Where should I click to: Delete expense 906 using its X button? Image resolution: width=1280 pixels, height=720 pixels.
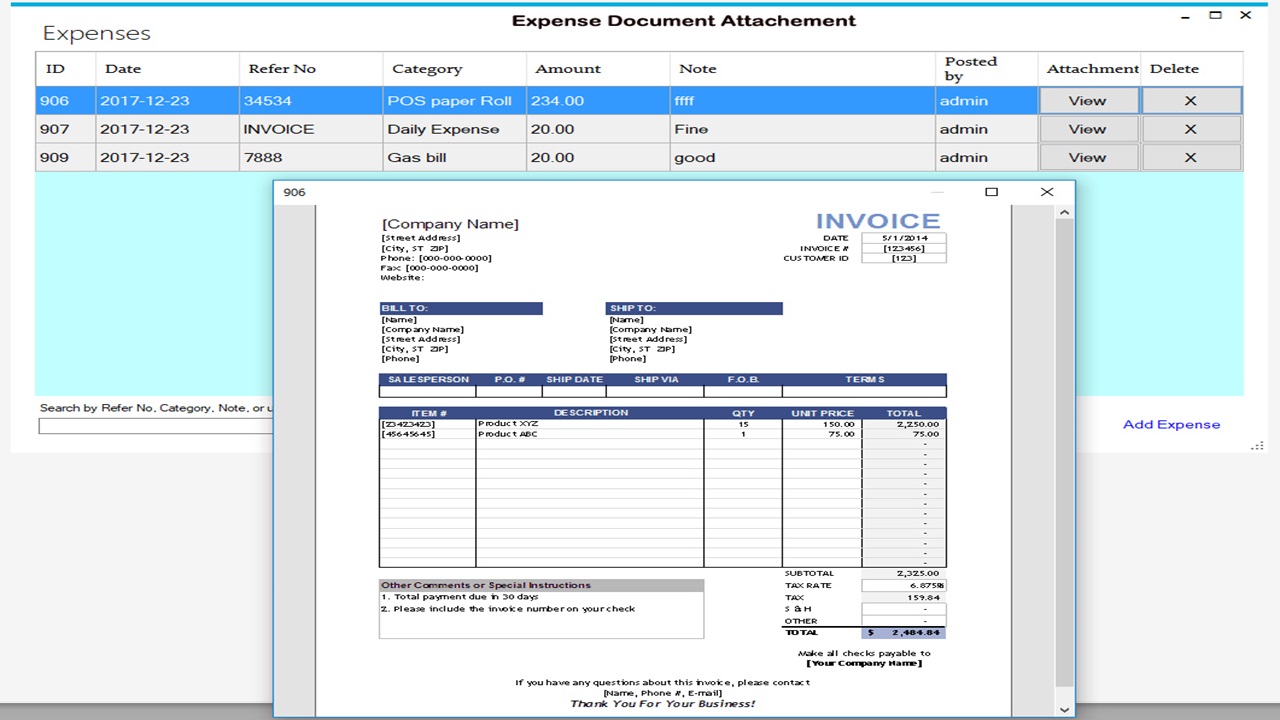coord(1190,100)
